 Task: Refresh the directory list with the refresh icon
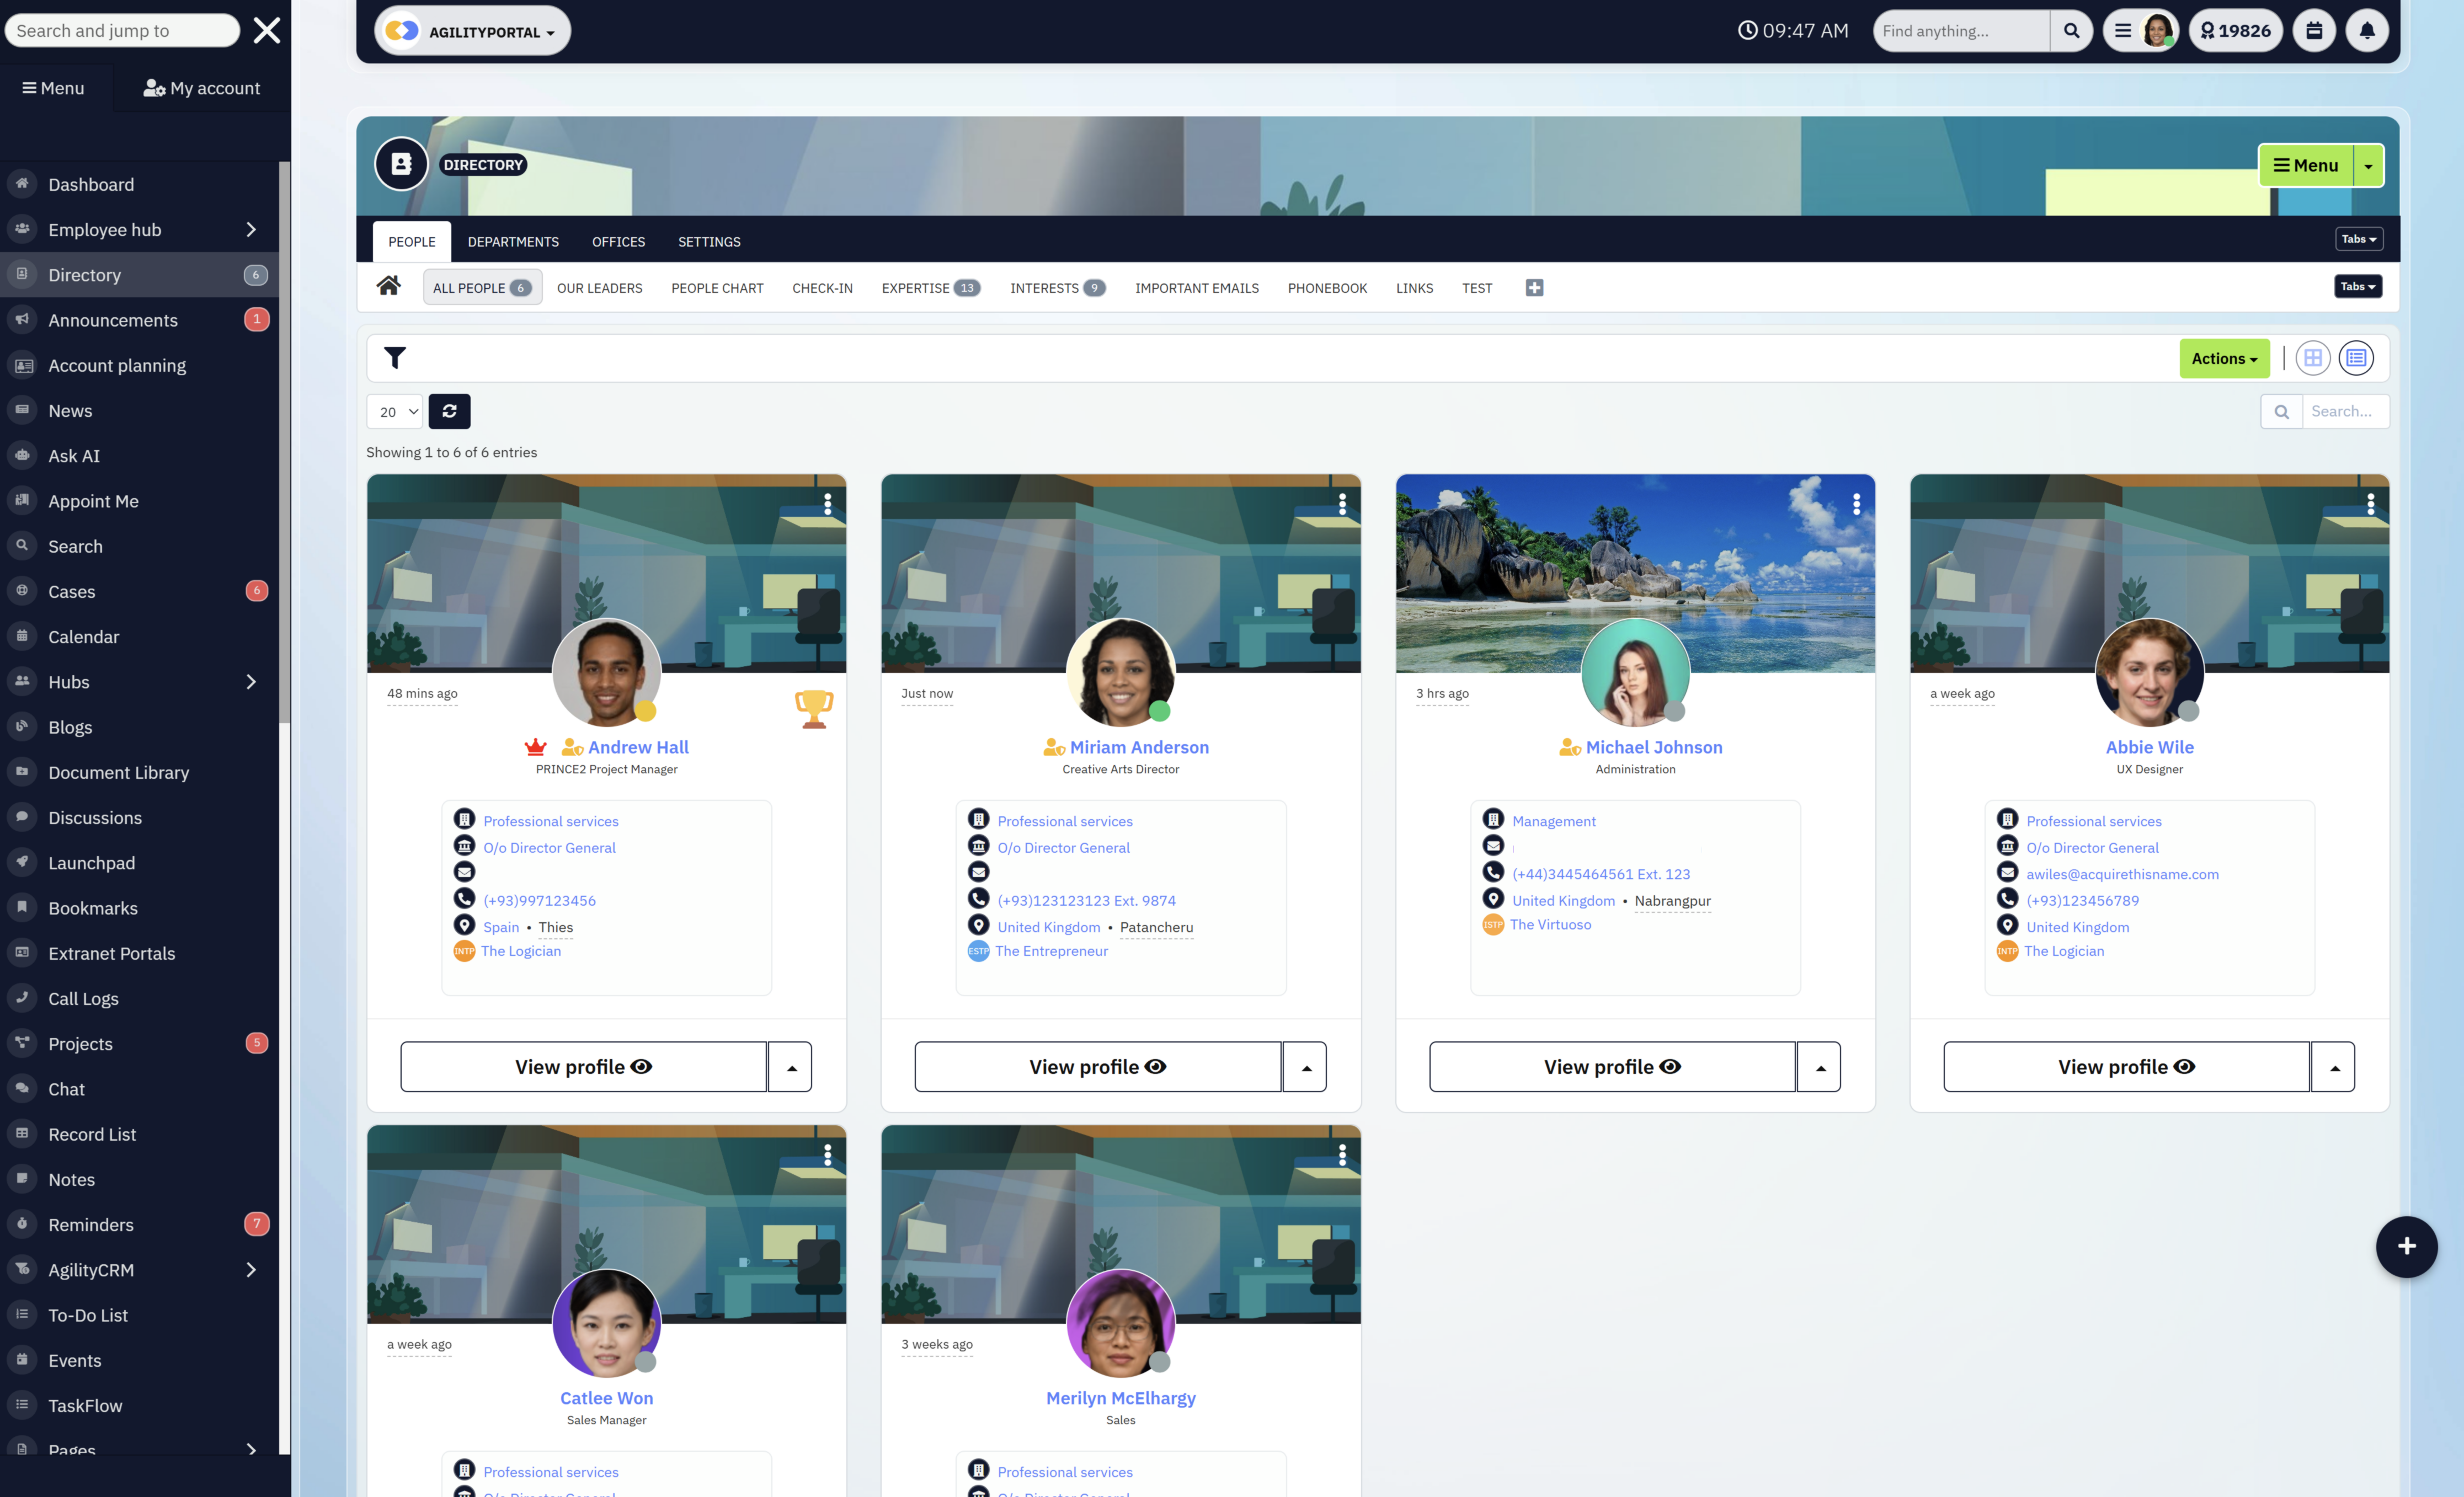(x=448, y=411)
